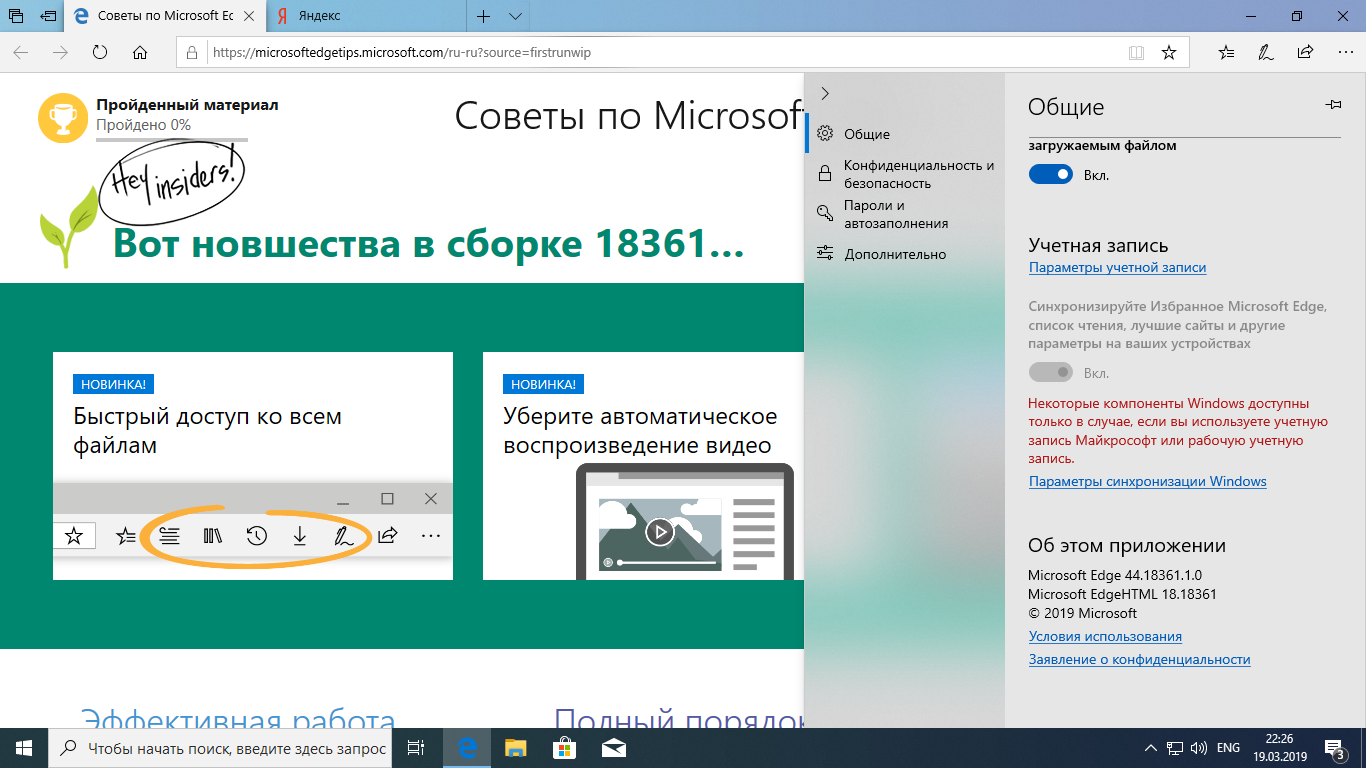1366x768 pixels.
Task: Open Параметры учетной записи link
Action: click(x=1117, y=268)
